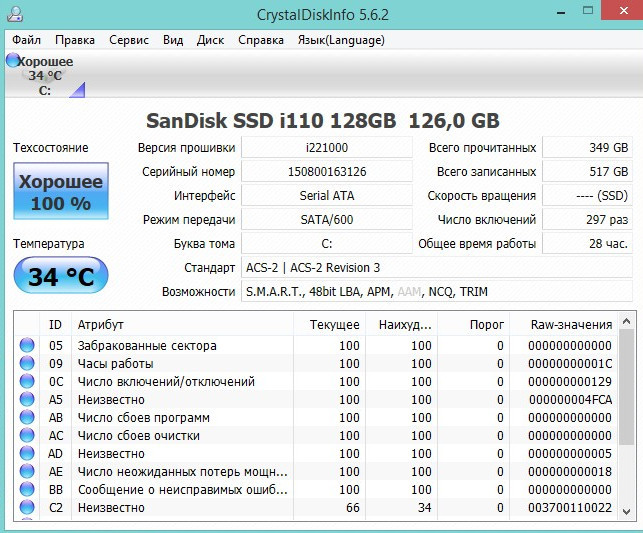Click the CrystalDiskInfo app icon in title bar
This screenshot has width=643, height=533.
[14, 14]
